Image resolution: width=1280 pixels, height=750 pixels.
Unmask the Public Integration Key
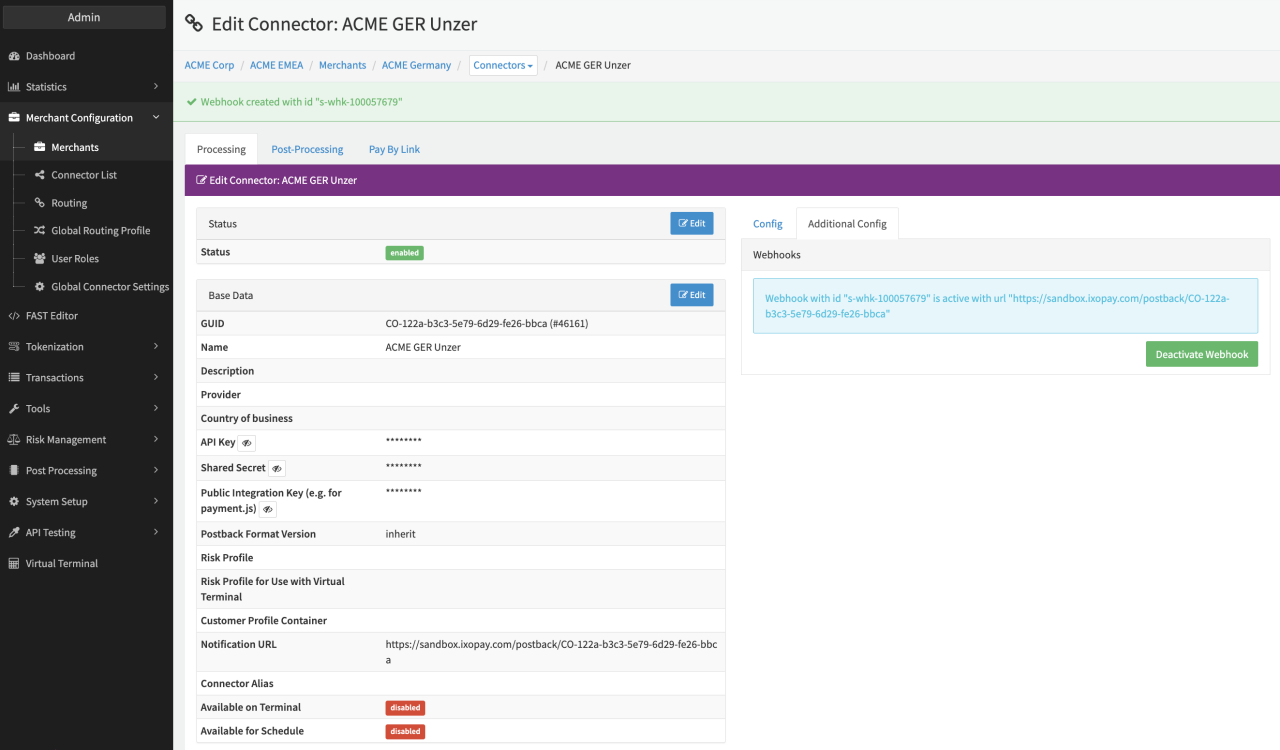point(267,509)
